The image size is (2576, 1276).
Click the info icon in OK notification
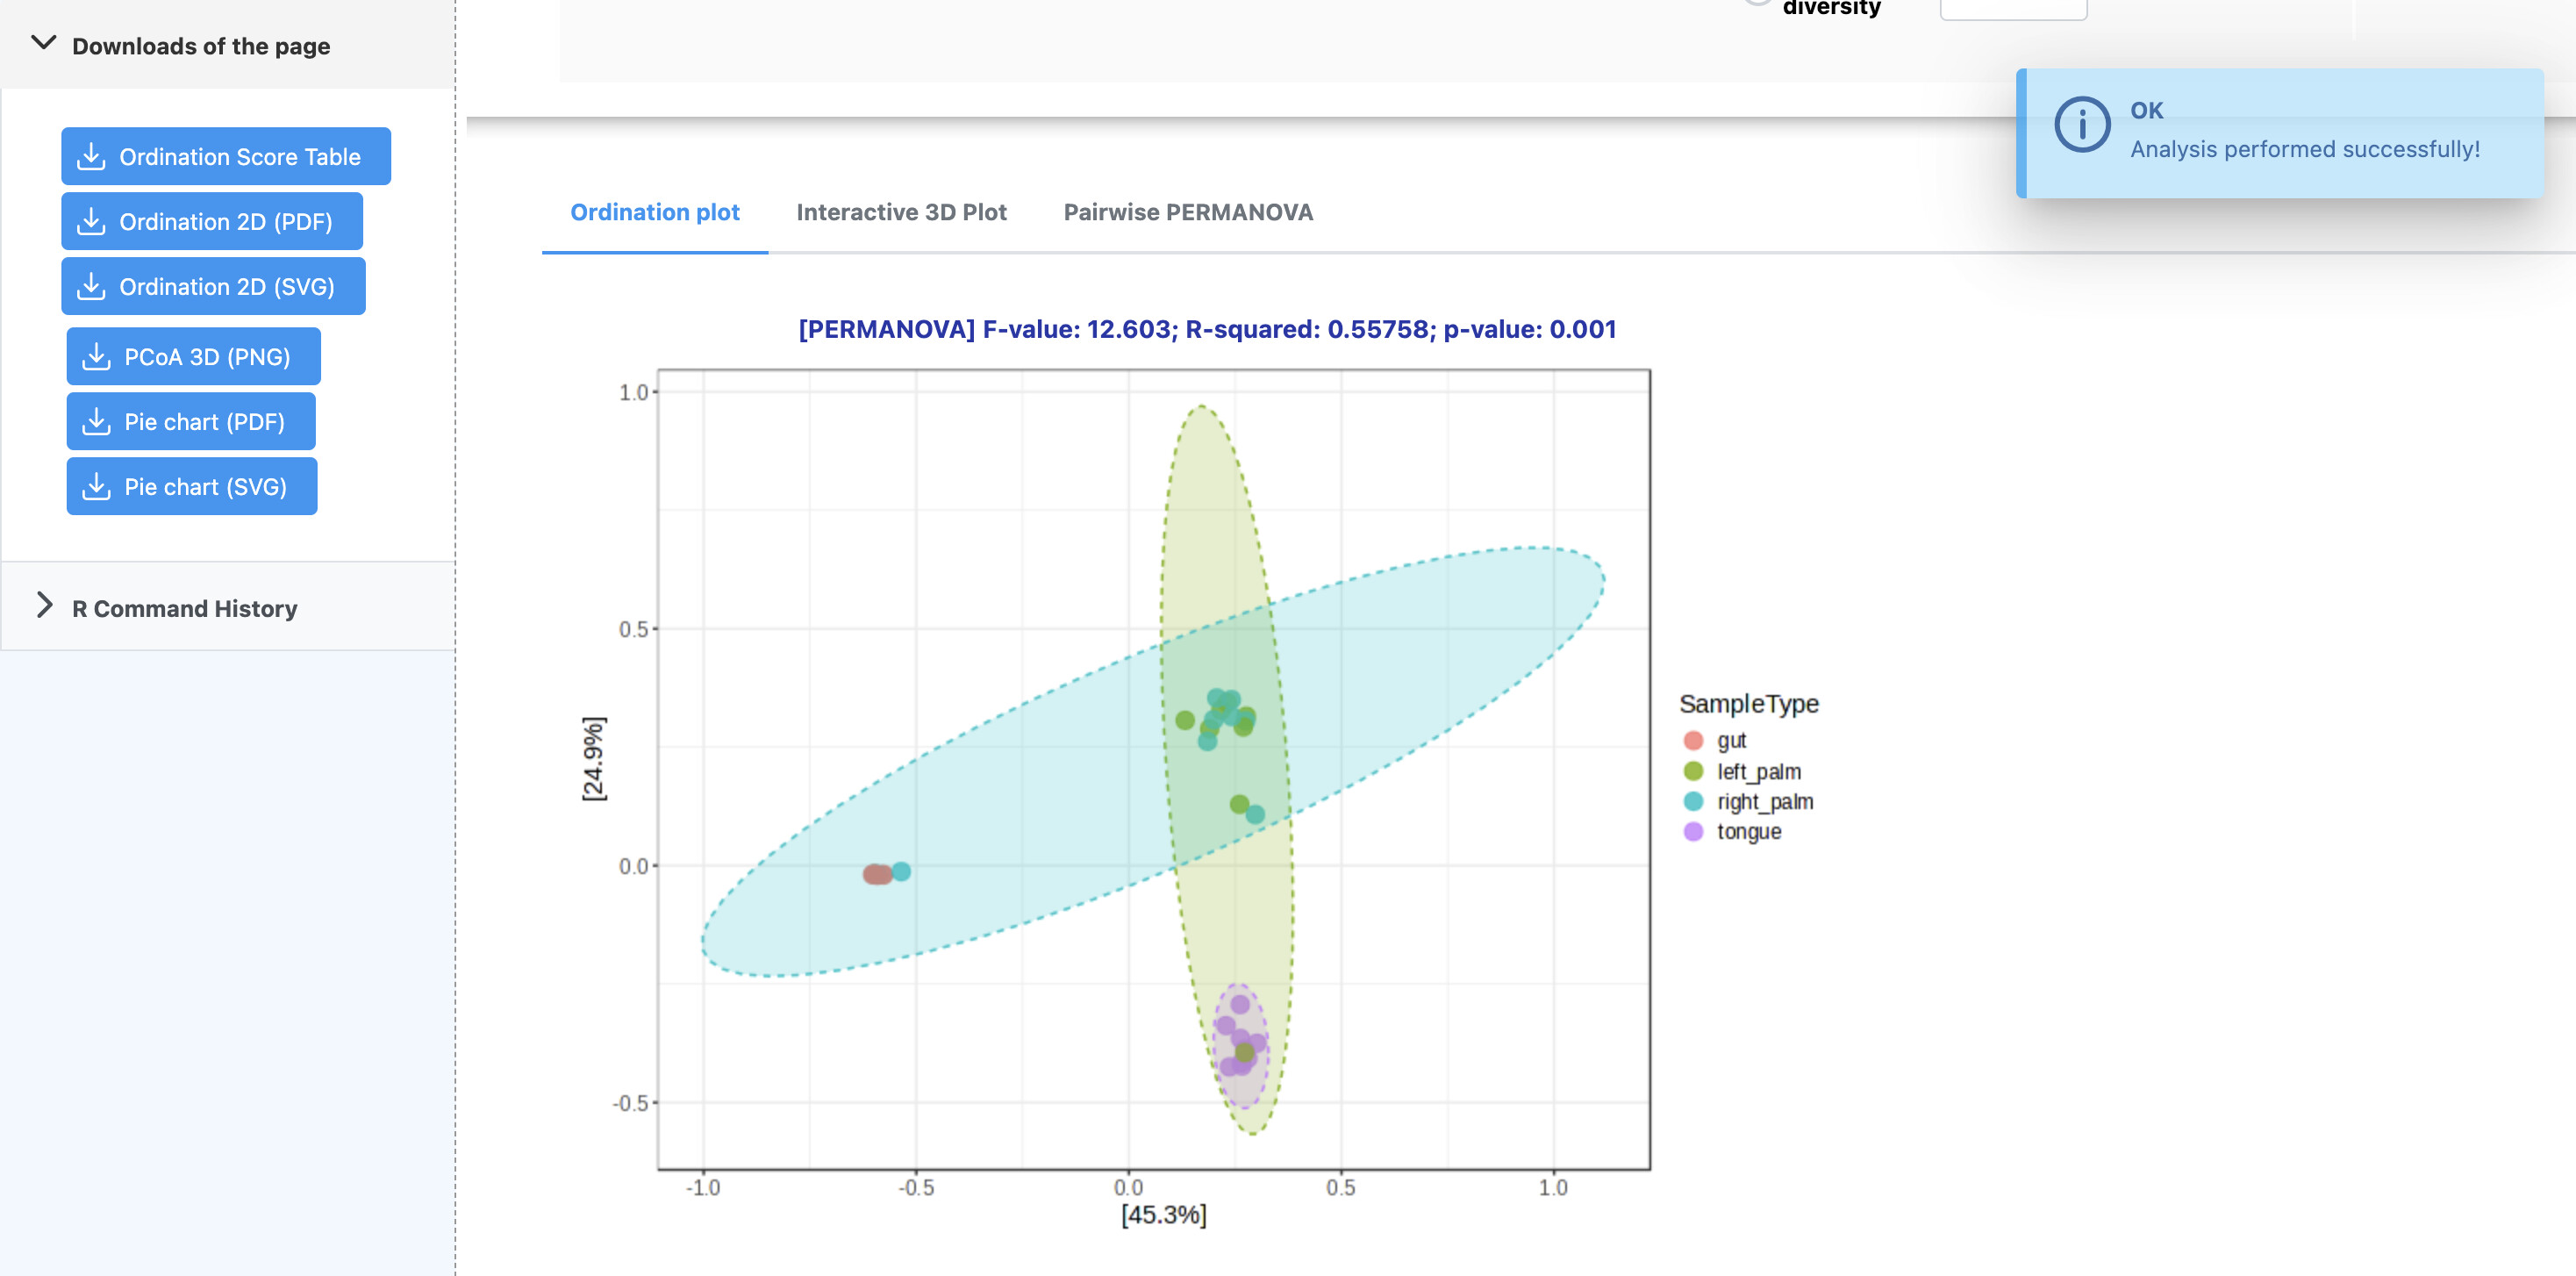2081,124
